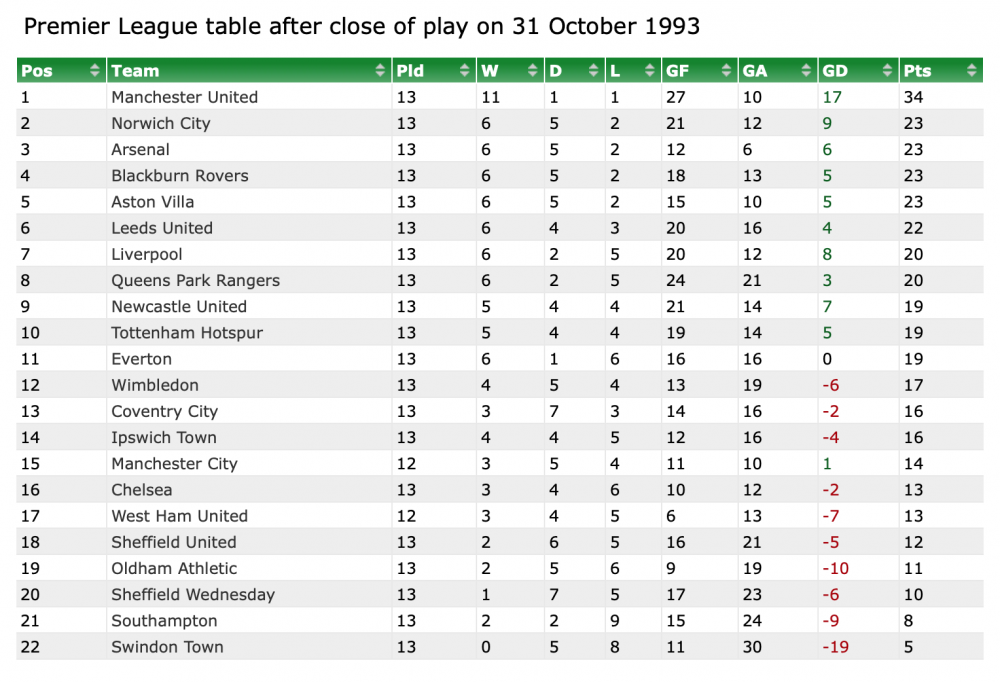Click the sort arrows in Team column
1000x682 pixels.
click(380, 71)
